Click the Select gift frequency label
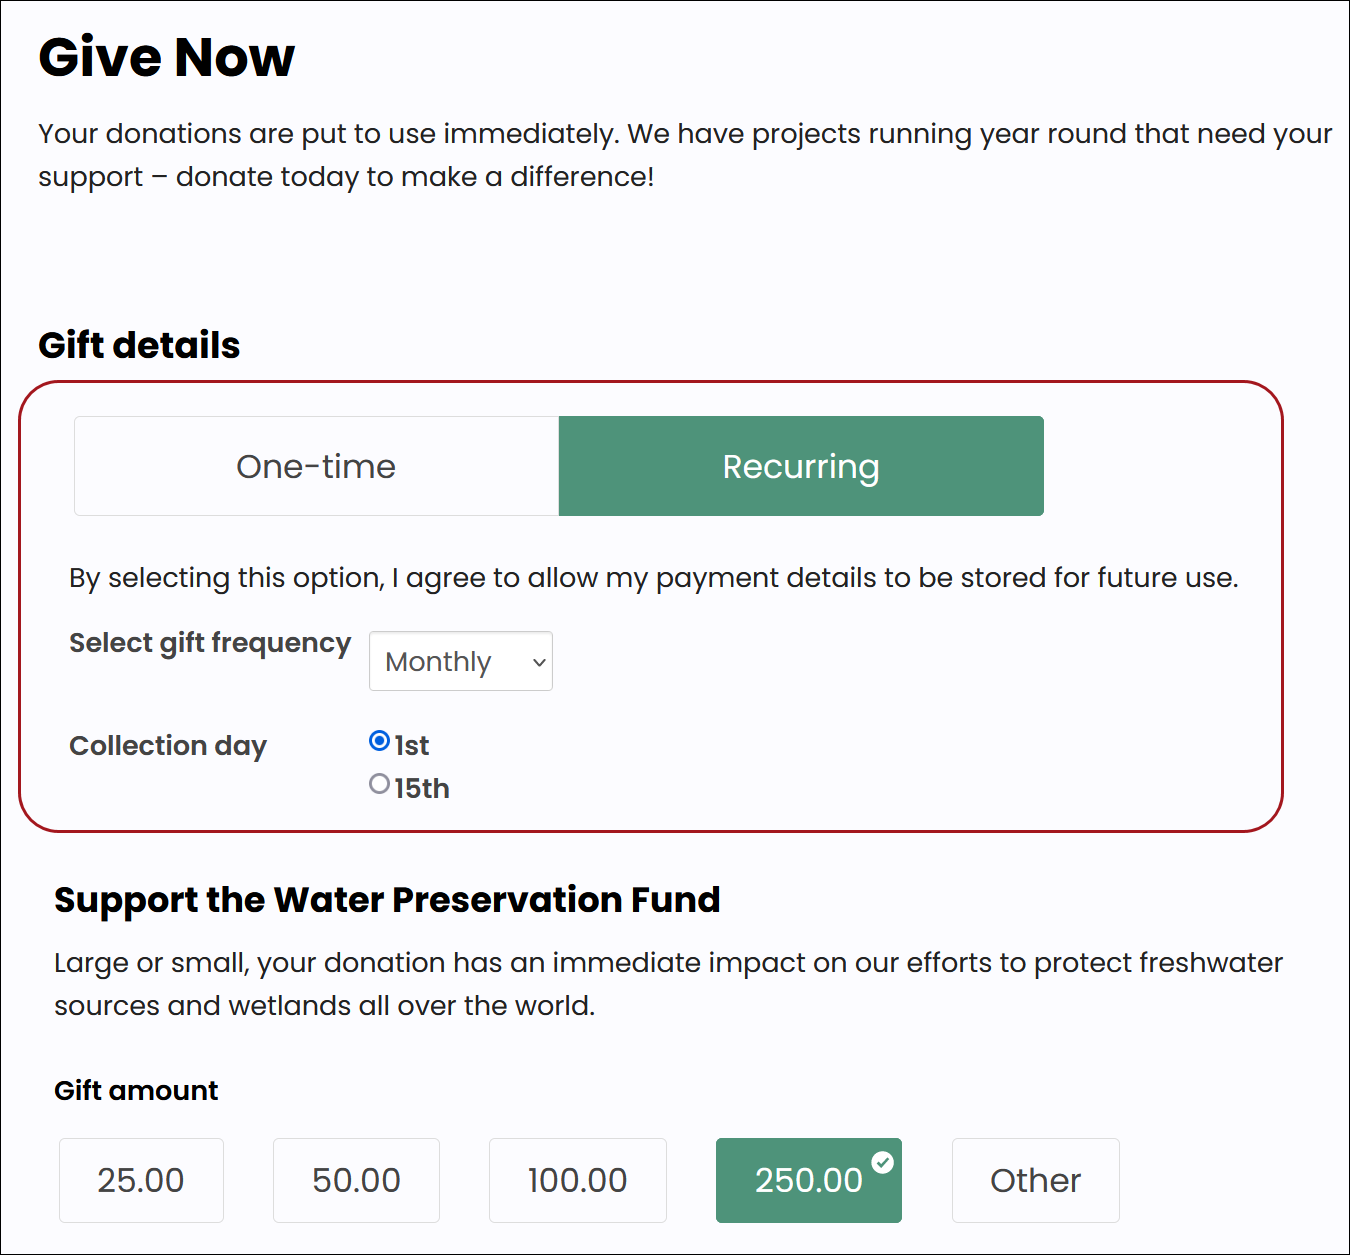1350x1255 pixels. [x=210, y=643]
